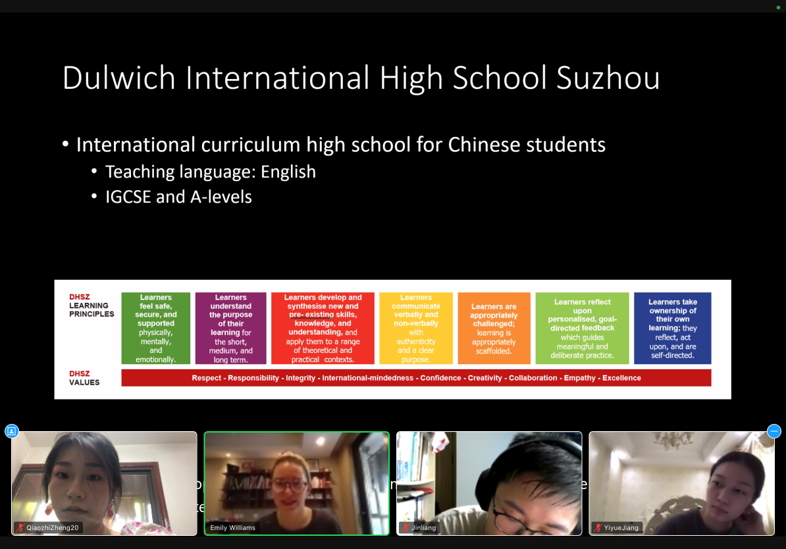Click the light green Learners reflect box
The image size is (786, 549).
click(582, 328)
